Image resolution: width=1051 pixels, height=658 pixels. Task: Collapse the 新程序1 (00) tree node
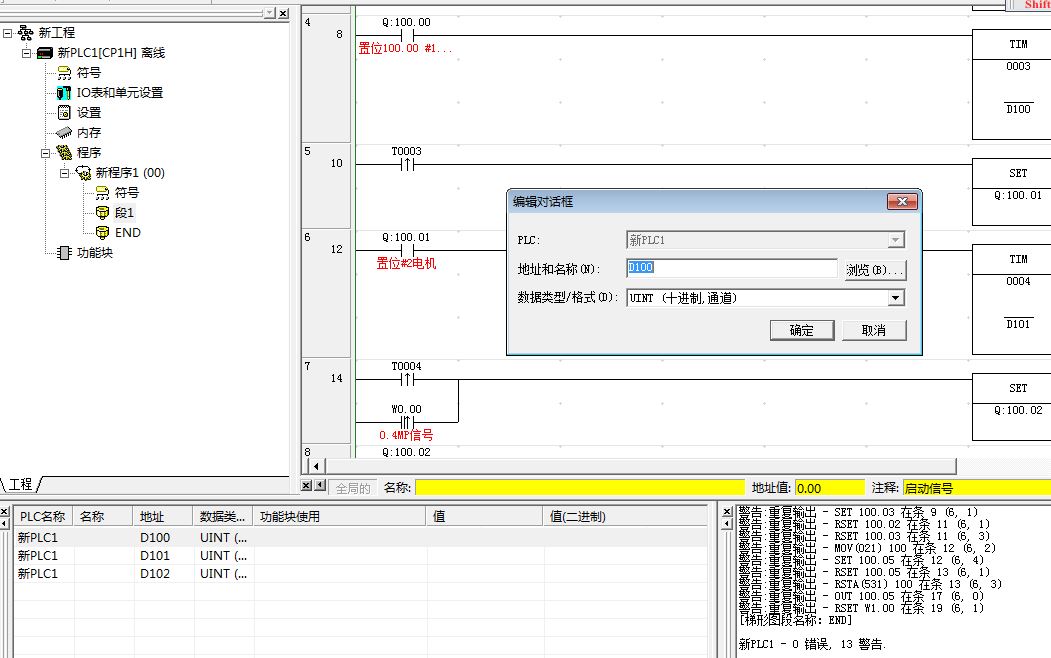coord(65,173)
